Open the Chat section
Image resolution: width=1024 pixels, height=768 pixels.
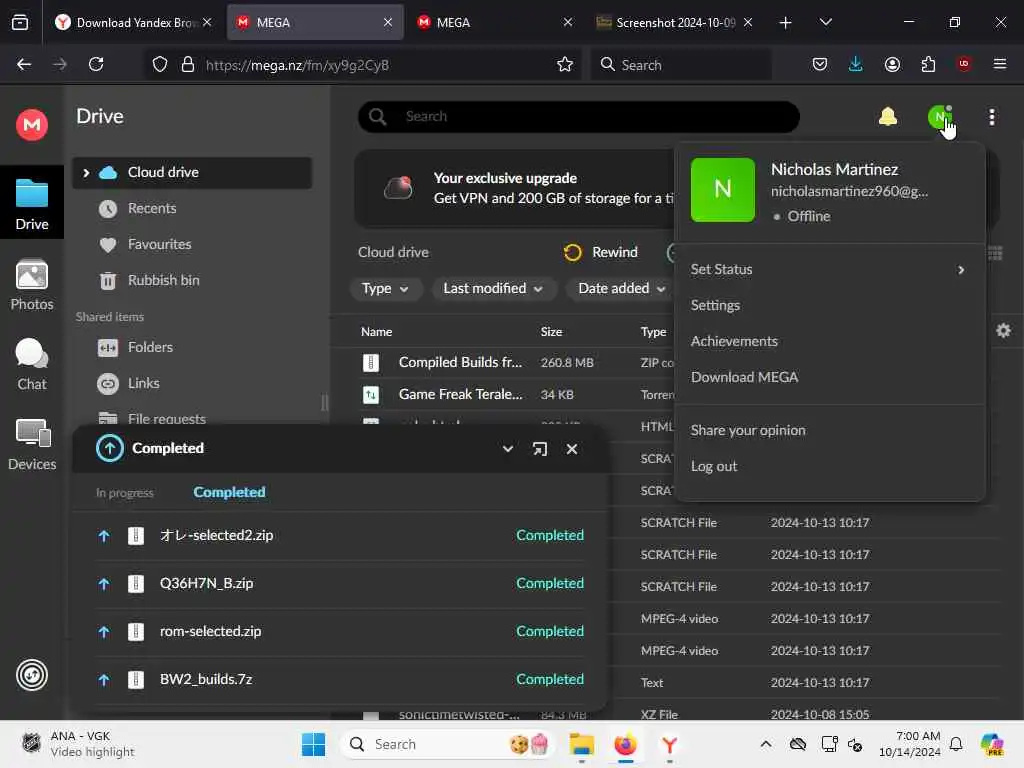point(31,364)
